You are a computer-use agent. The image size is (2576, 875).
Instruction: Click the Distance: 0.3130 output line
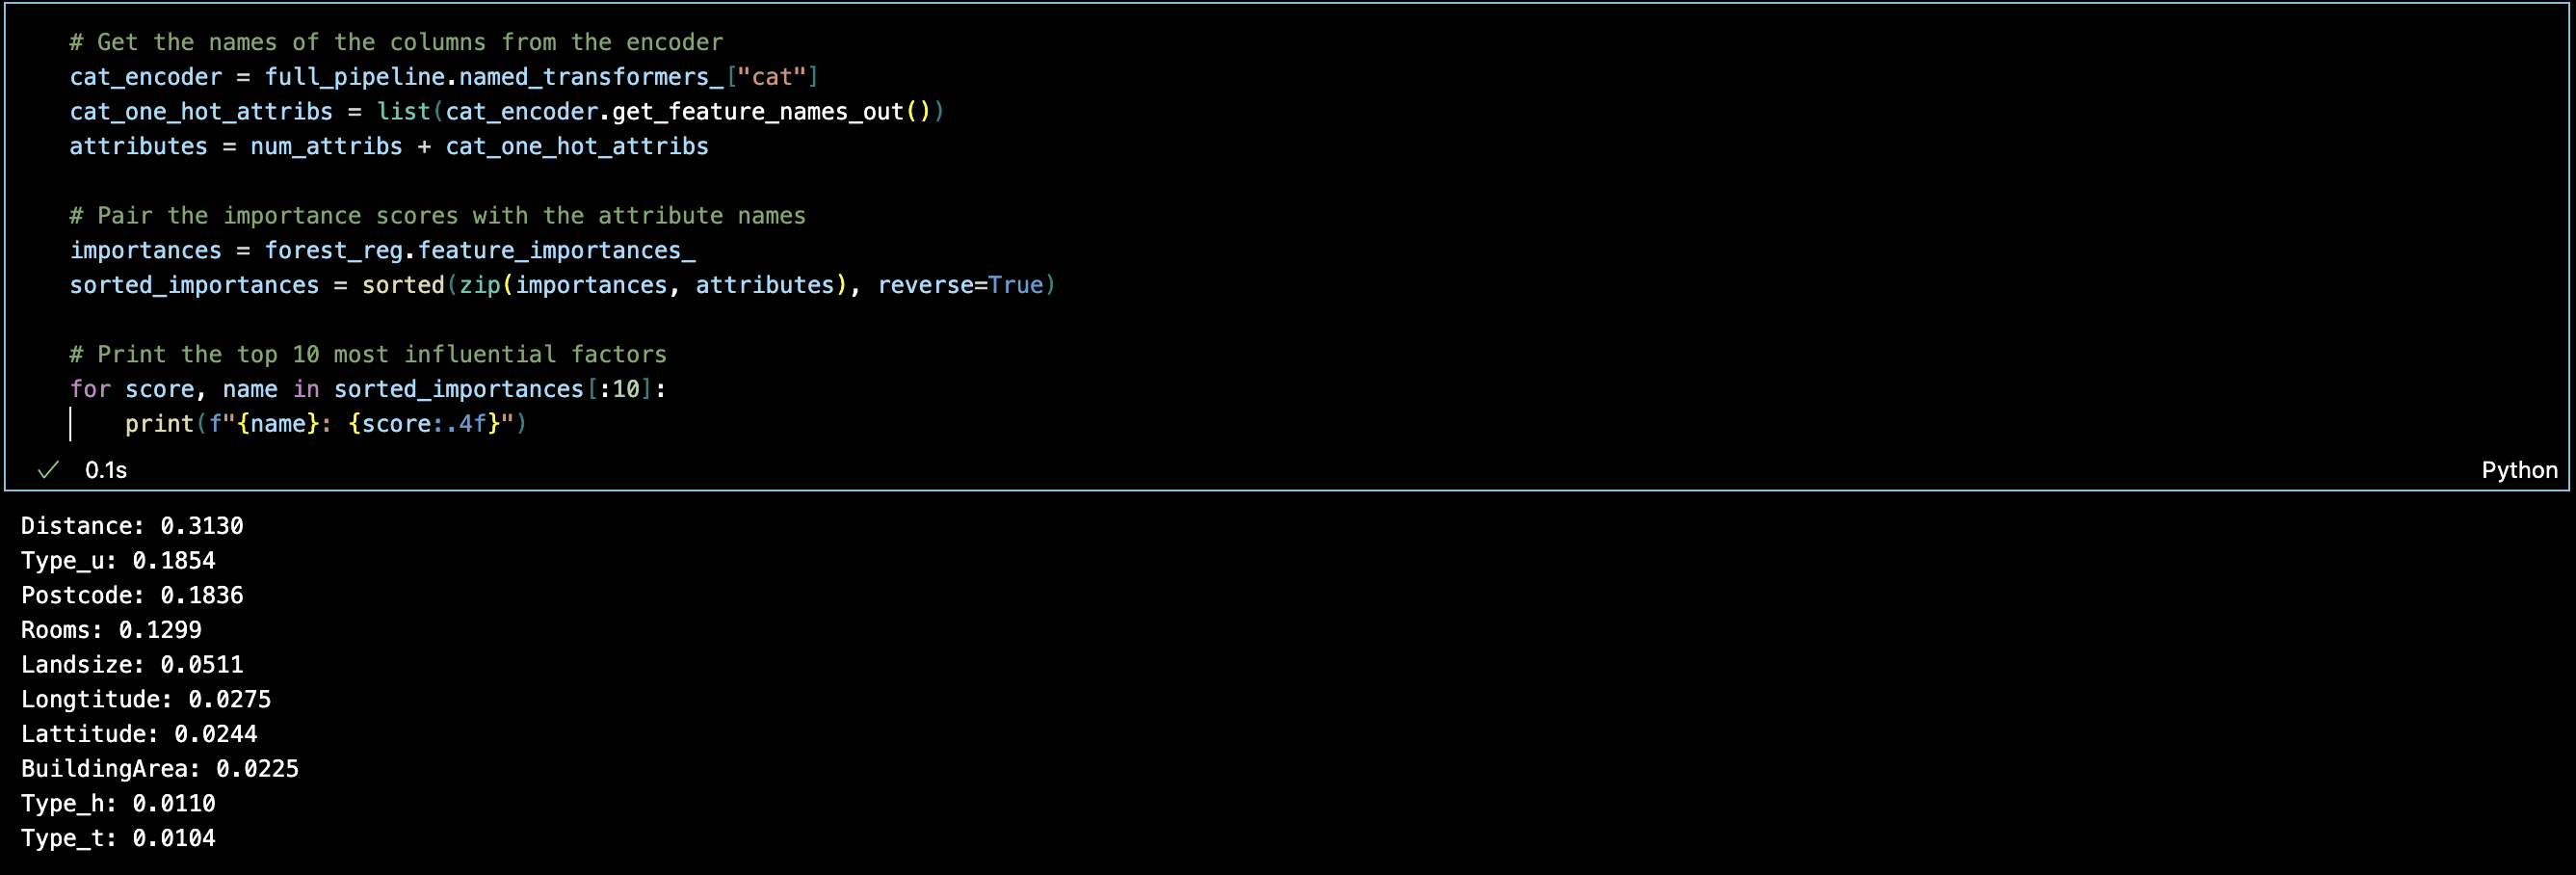click(132, 526)
